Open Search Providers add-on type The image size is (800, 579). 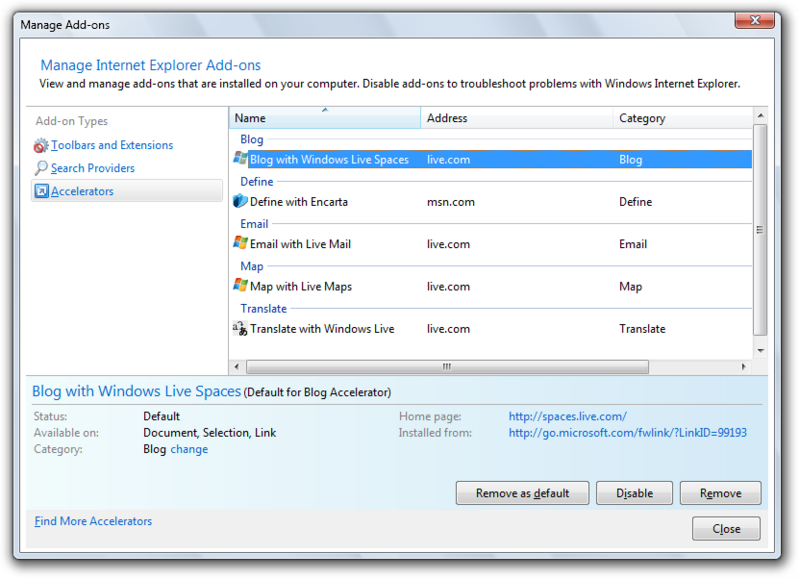tap(92, 168)
